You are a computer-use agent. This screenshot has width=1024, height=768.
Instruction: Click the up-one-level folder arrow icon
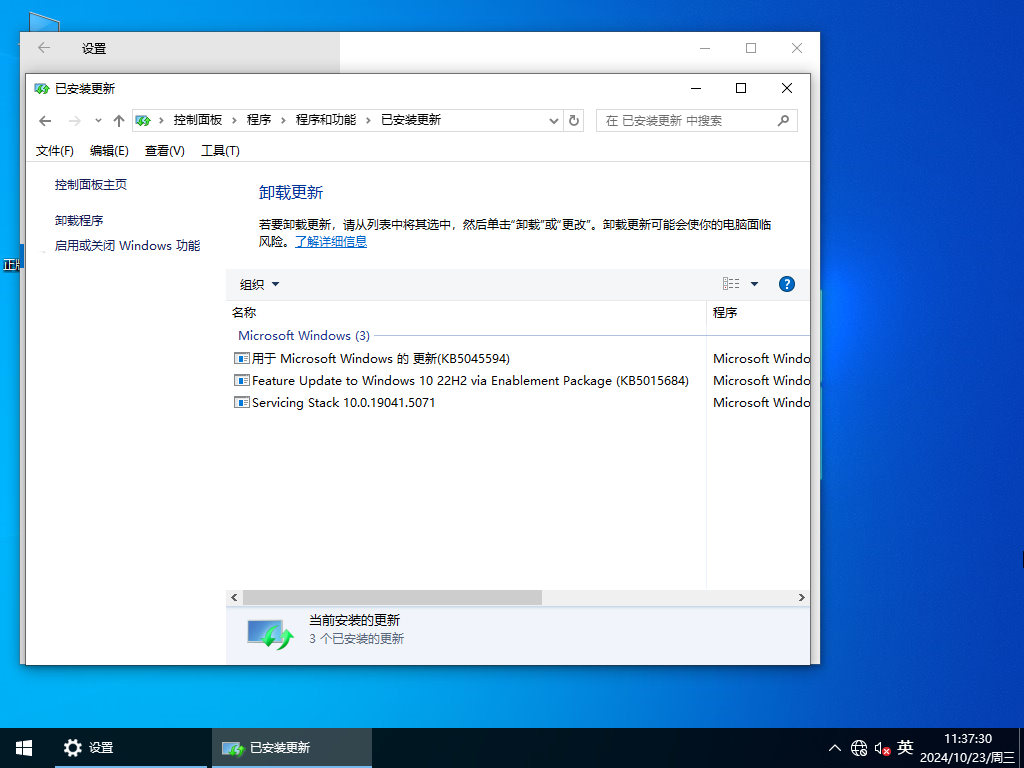pyautogui.click(x=118, y=120)
